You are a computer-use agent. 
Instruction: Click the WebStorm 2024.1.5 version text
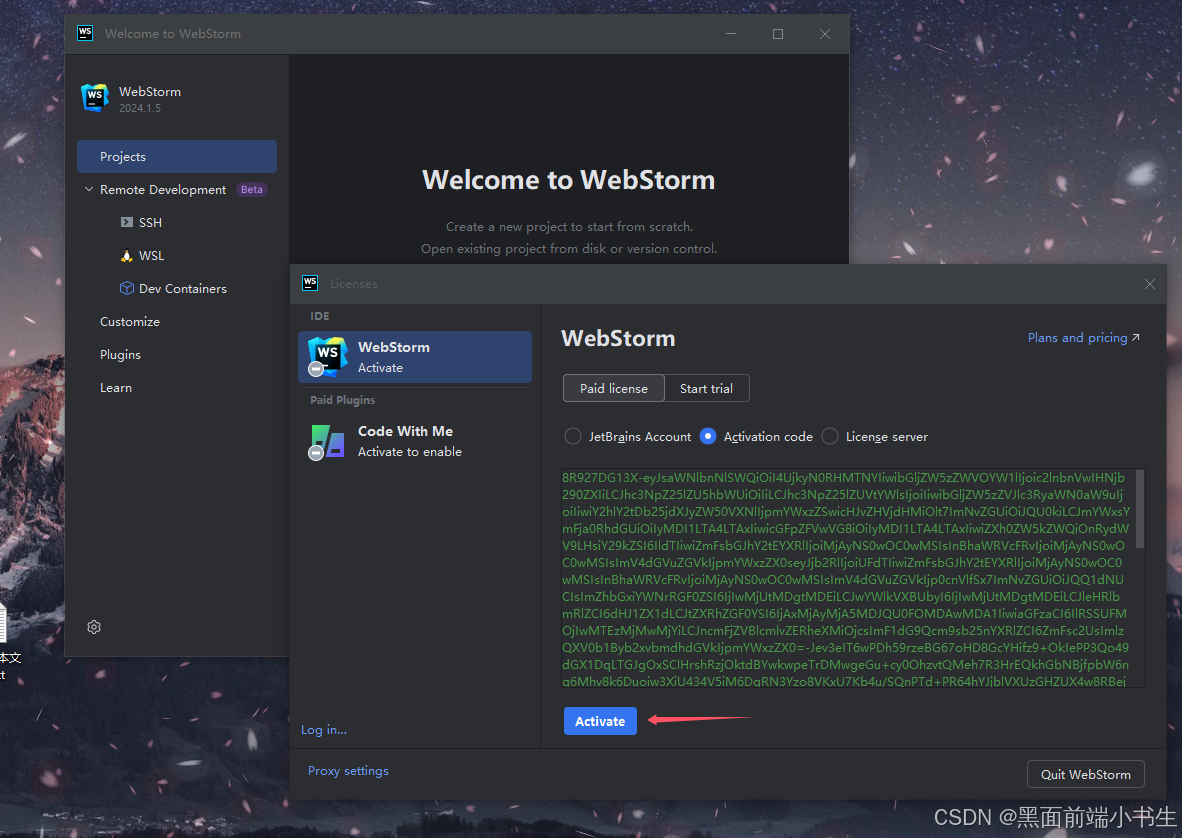click(x=140, y=109)
